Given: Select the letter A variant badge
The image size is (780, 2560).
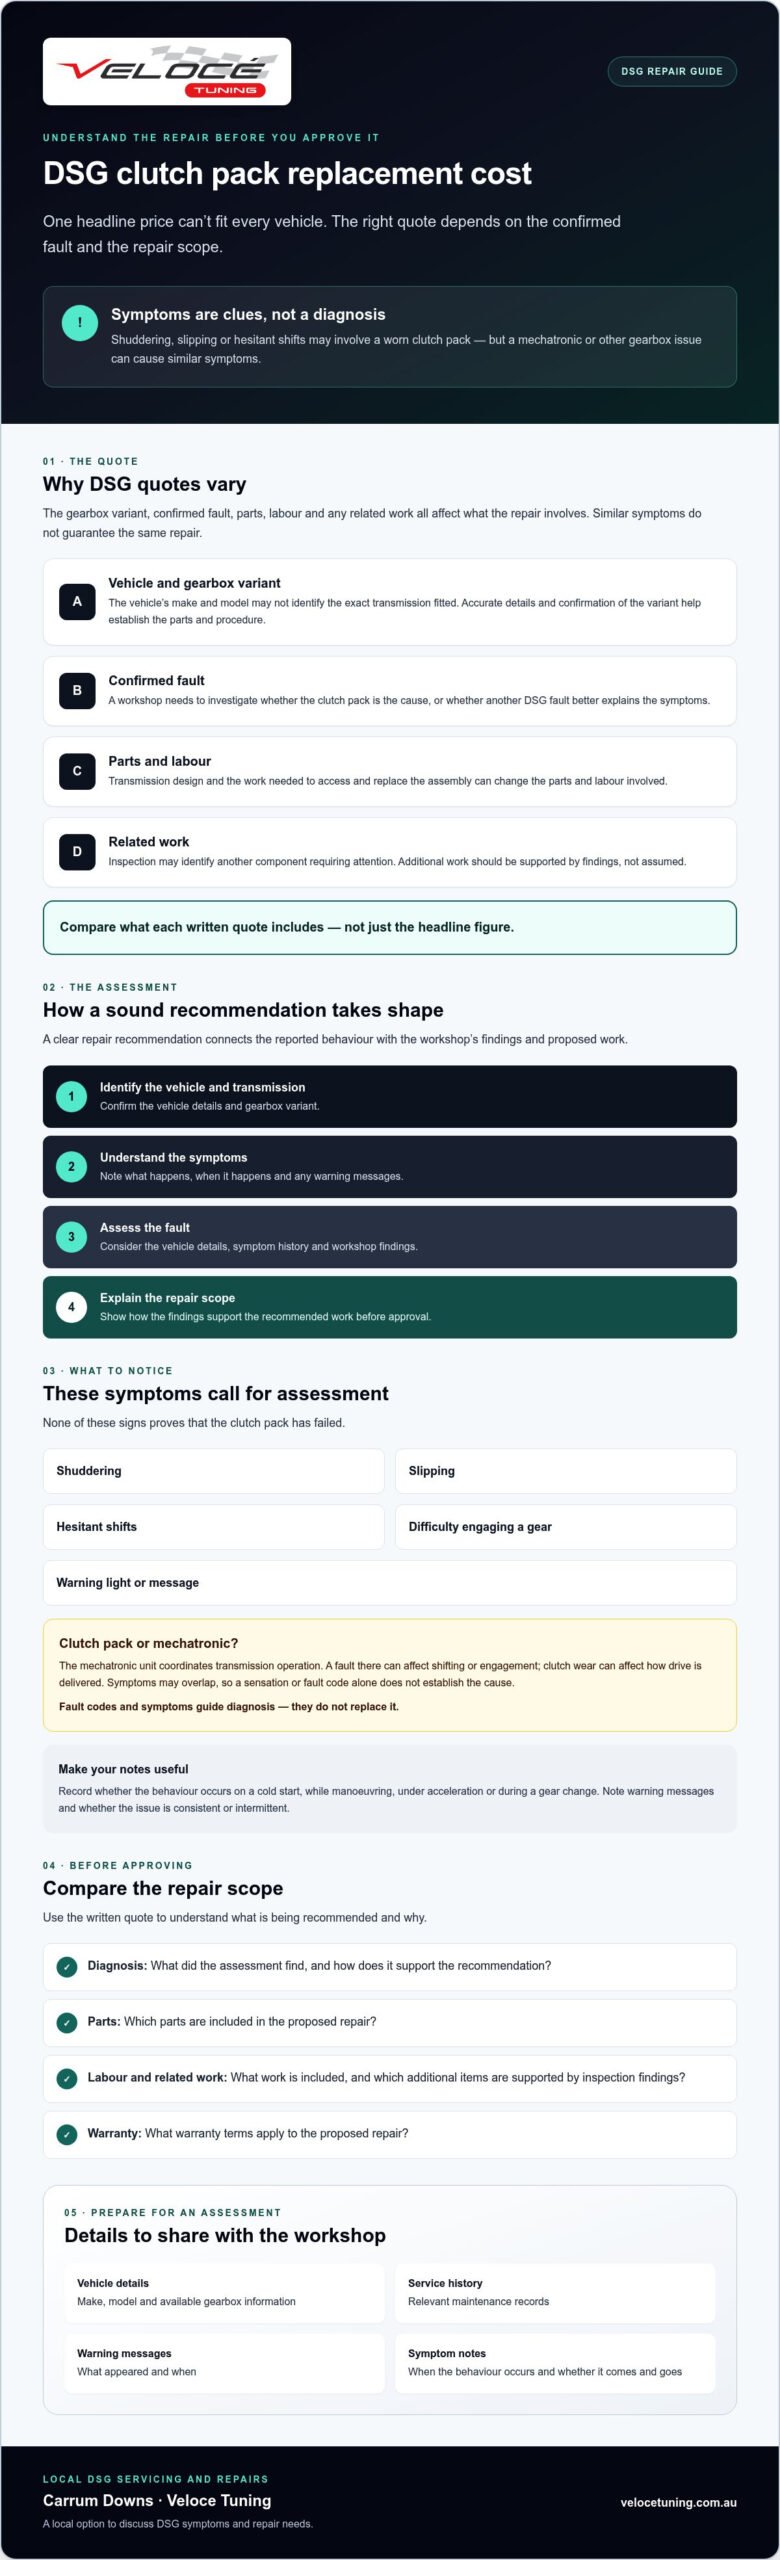Looking at the screenshot, I should click(77, 602).
